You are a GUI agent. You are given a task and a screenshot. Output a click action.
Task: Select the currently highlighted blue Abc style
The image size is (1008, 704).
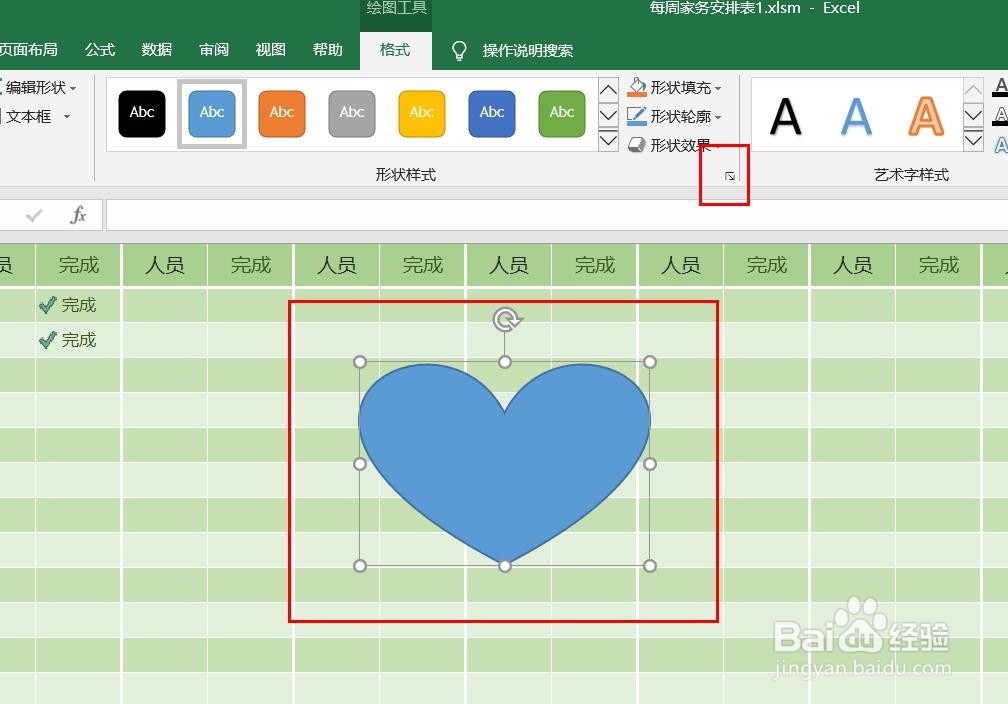[211, 113]
